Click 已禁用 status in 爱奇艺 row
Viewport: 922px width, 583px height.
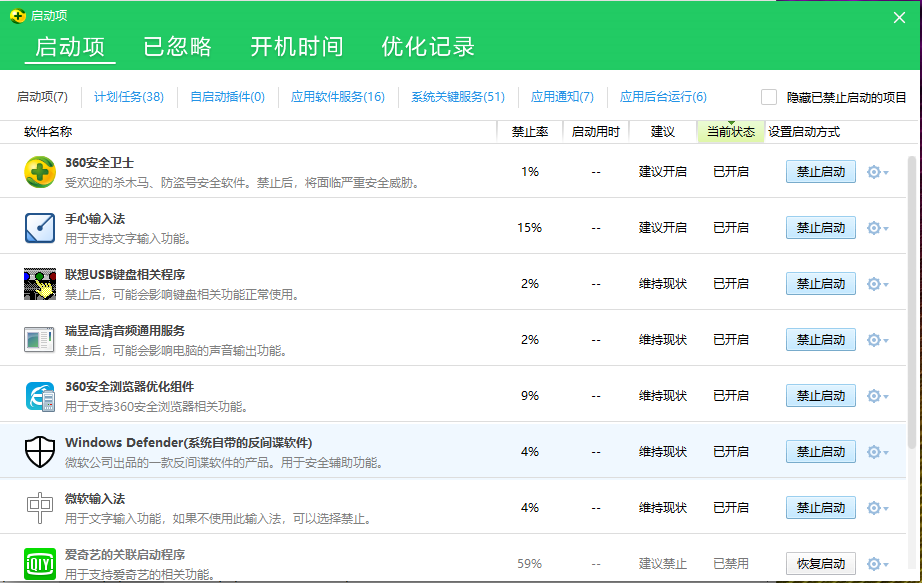(731, 564)
